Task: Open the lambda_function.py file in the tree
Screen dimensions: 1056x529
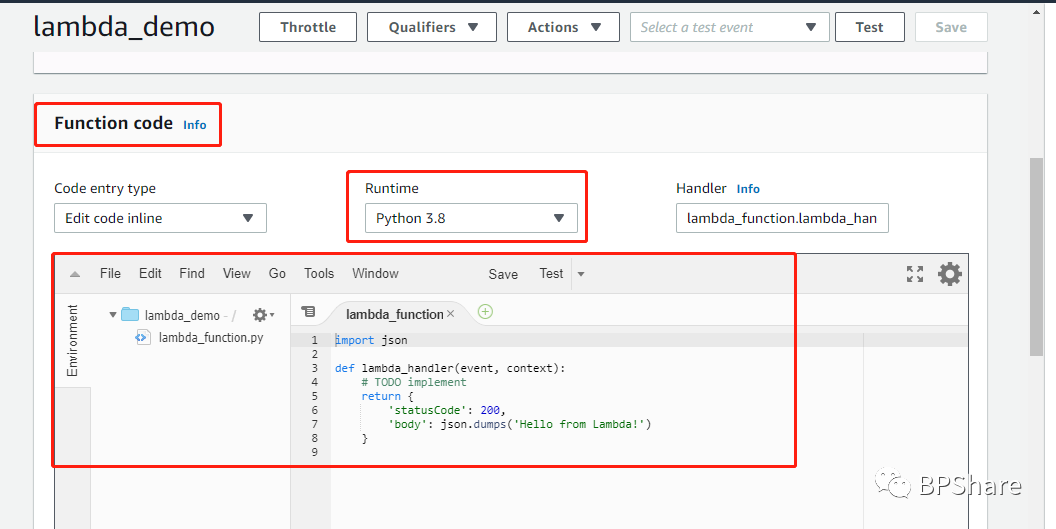Action: click(x=210, y=337)
